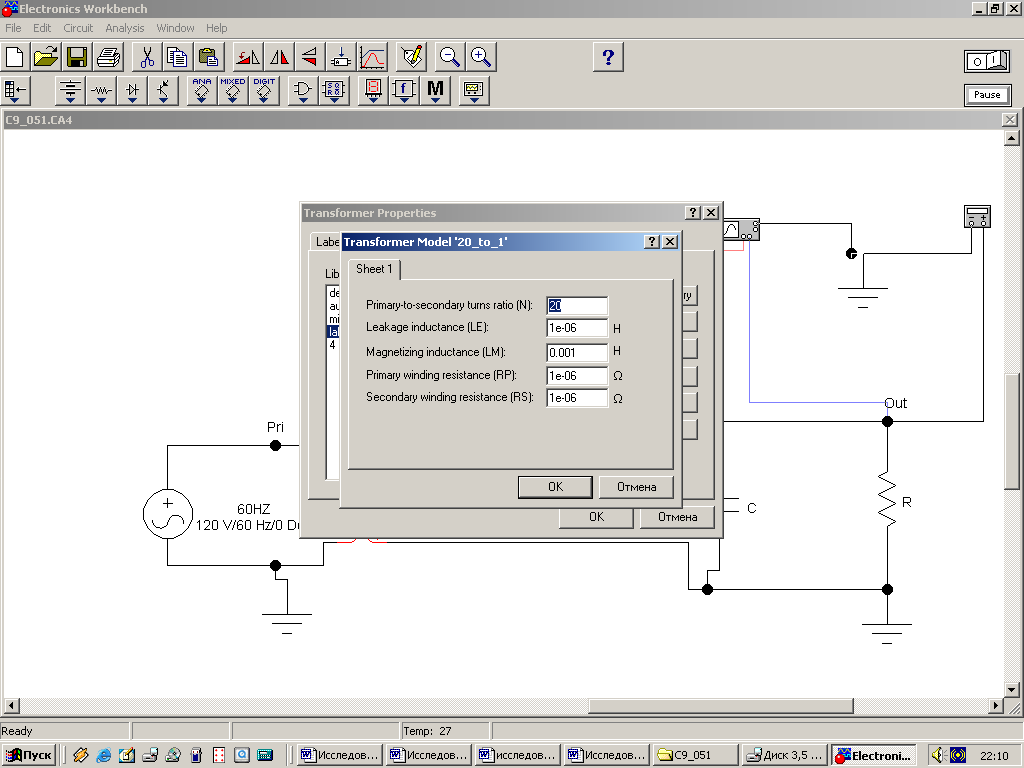Viewport: 1024px width, 768px height.
Task: Open the Mixed ICs parts bin
Action: [232, 90]
